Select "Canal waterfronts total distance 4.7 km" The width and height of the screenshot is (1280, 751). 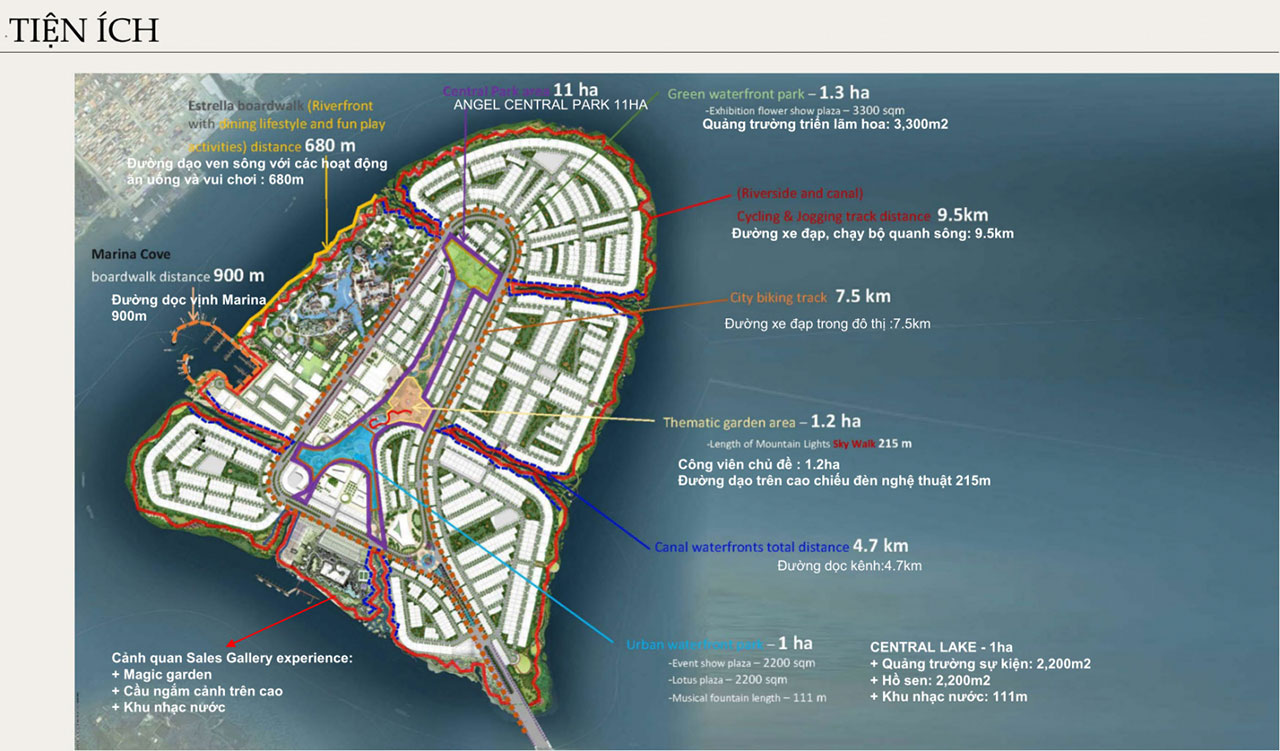[x=781, y=546]
